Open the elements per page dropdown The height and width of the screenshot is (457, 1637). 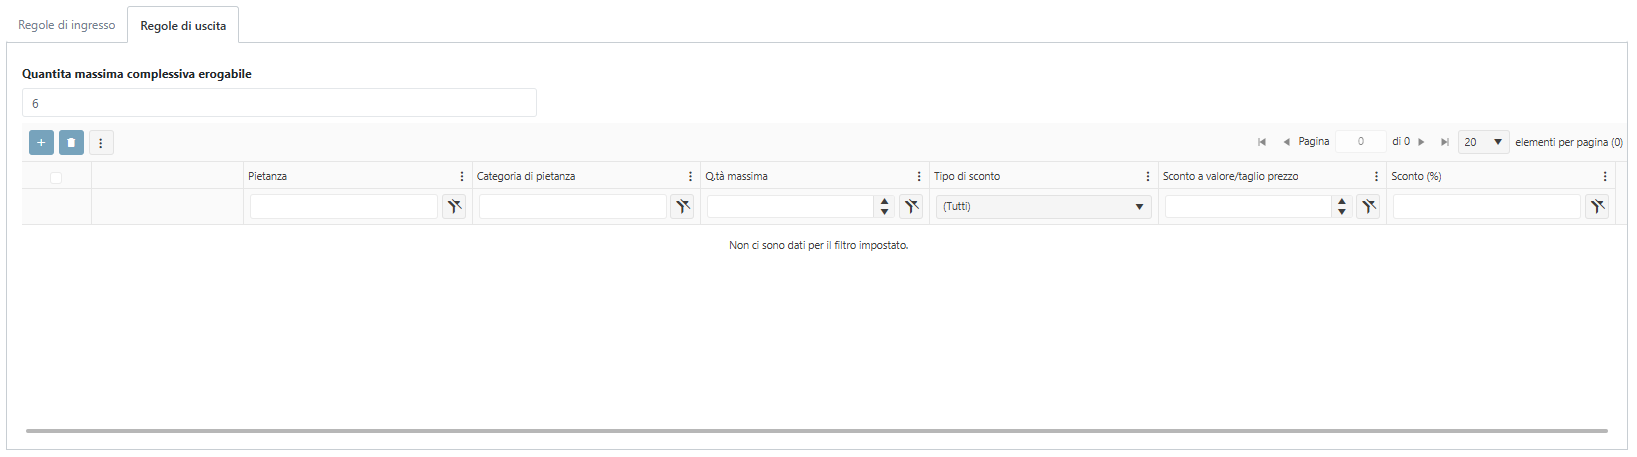click(1483, 142)
